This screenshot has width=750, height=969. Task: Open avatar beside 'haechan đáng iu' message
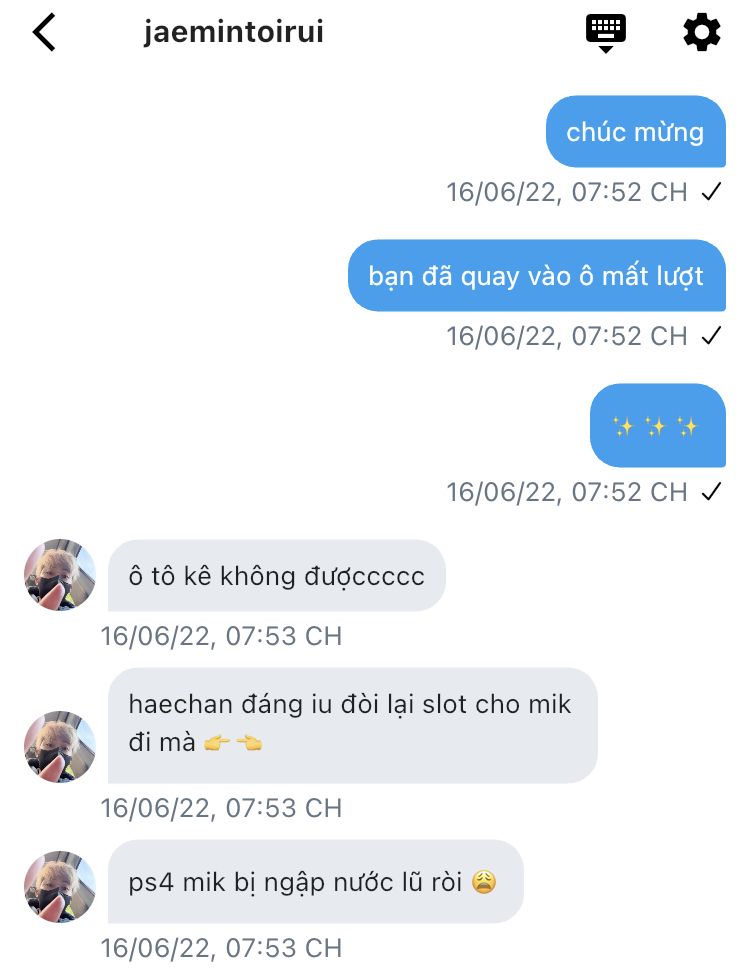60,747
